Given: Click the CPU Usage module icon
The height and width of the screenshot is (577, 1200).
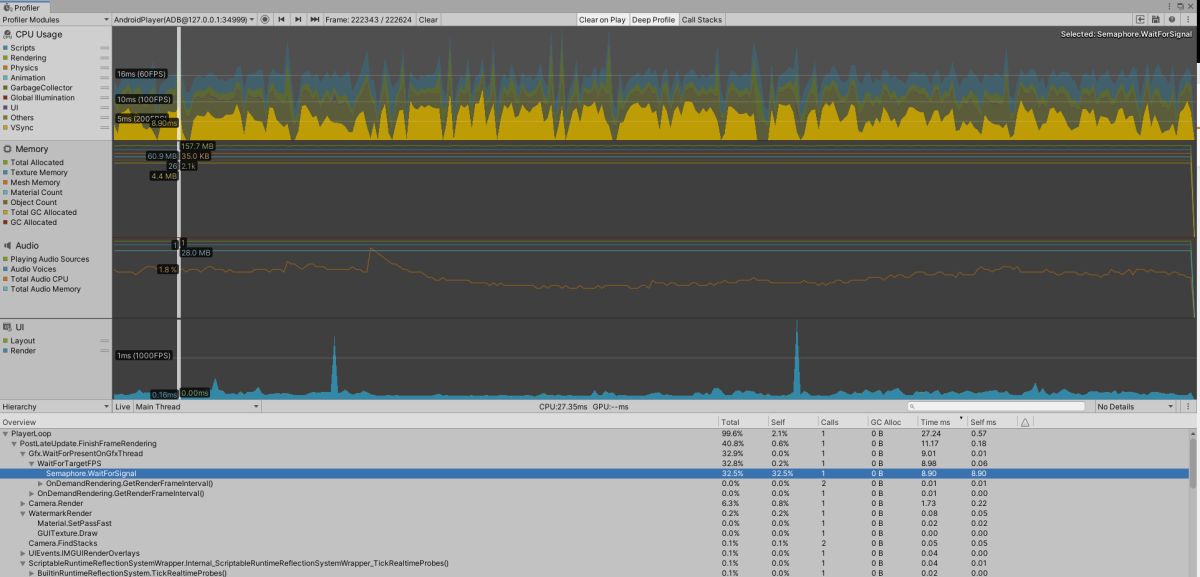Looking at the screenshot, I should point(8,34).
